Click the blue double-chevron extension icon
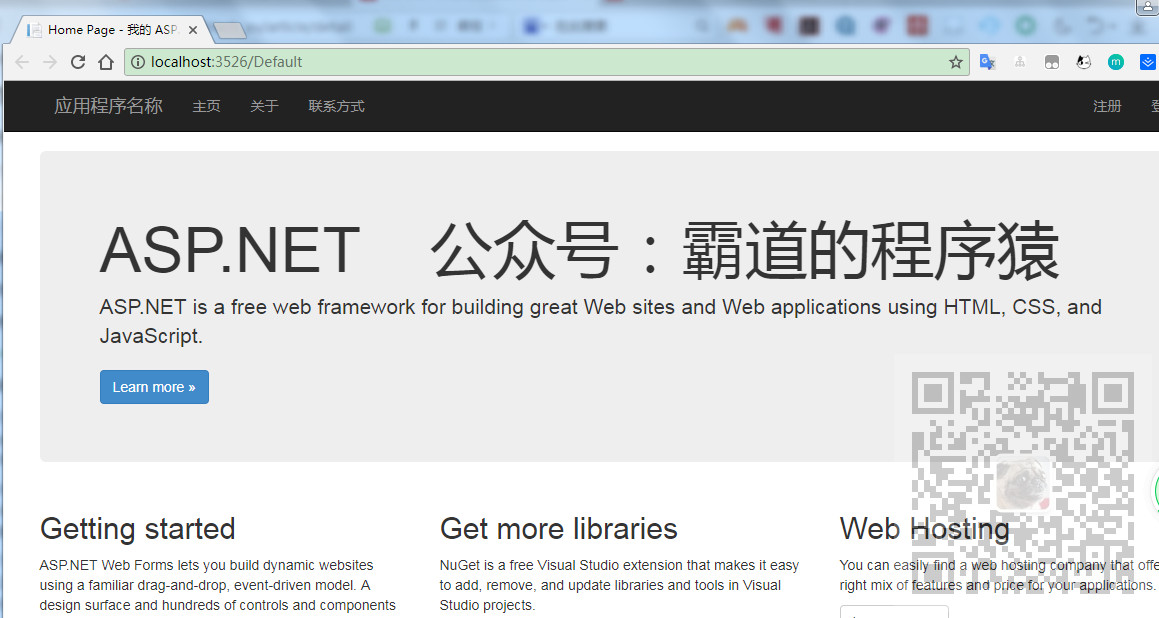The width and height of the screenshot is (1159, 618). tap(1147, 61)
